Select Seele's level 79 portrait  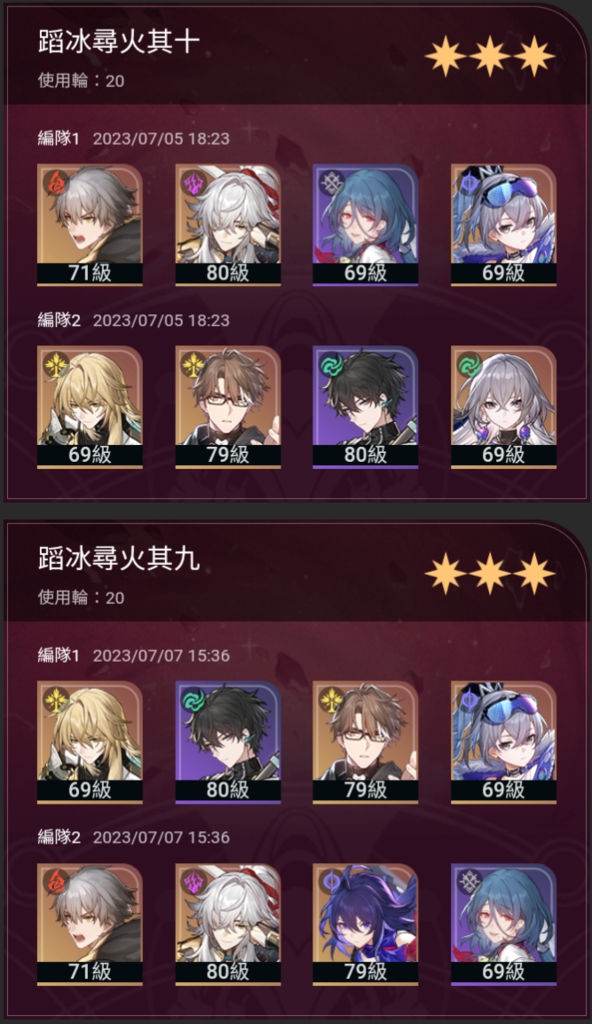click(365, 924)
